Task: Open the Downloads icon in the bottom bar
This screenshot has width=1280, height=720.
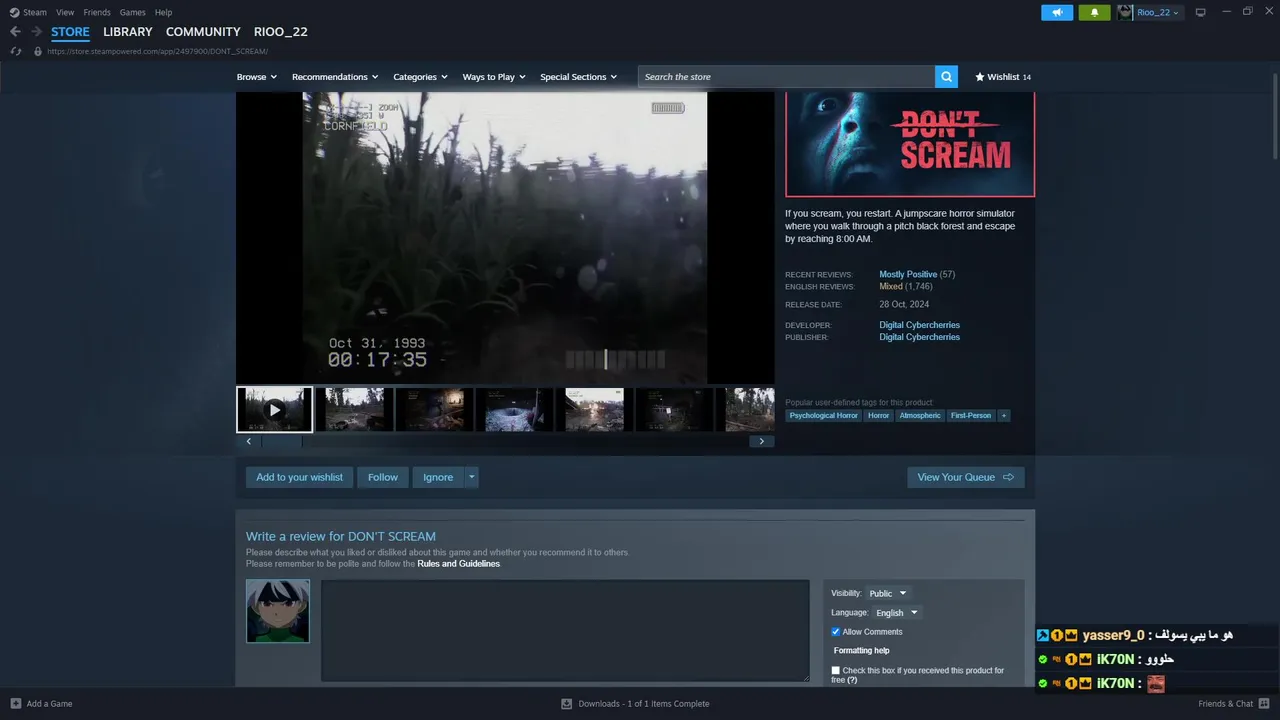Action: [x=566, y=703]
